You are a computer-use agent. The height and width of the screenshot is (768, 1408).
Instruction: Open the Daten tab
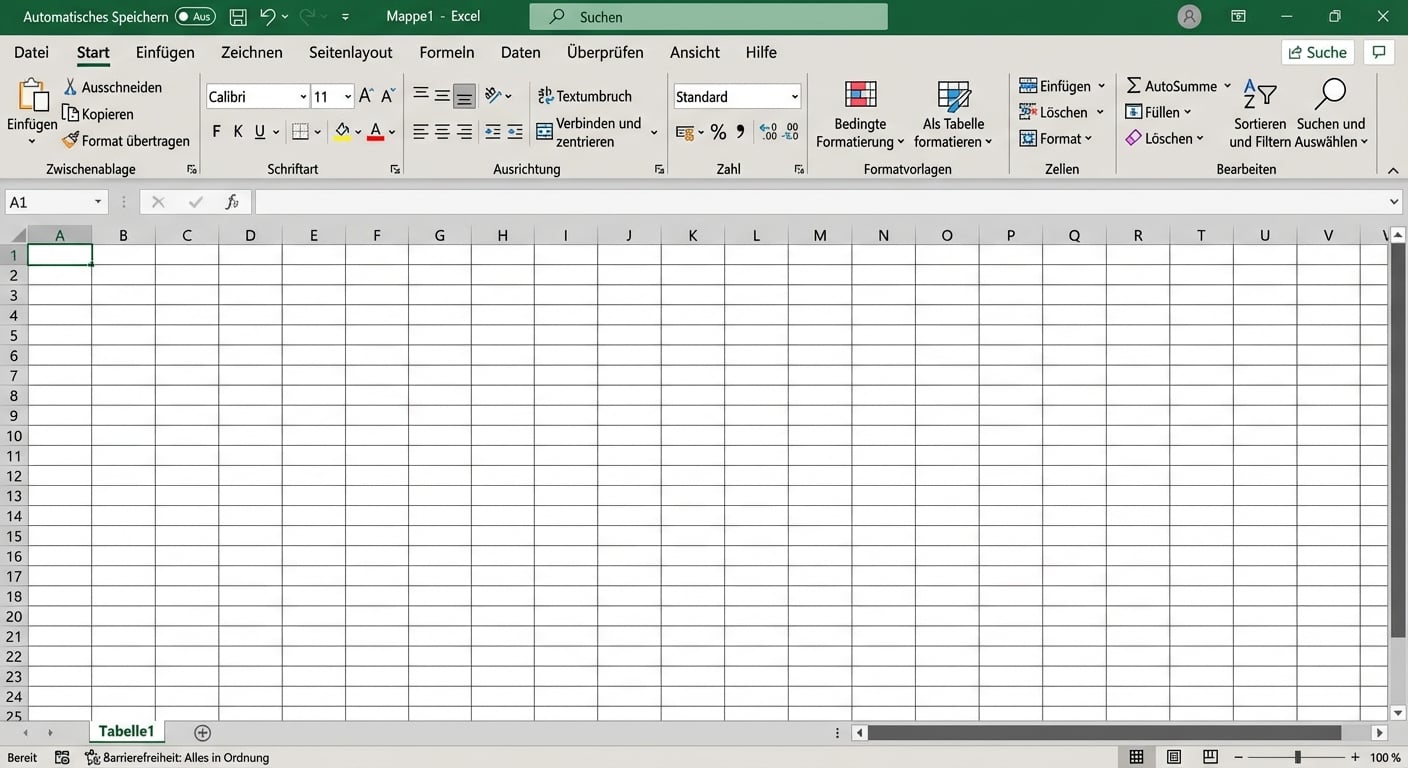[x=521, y=52]
